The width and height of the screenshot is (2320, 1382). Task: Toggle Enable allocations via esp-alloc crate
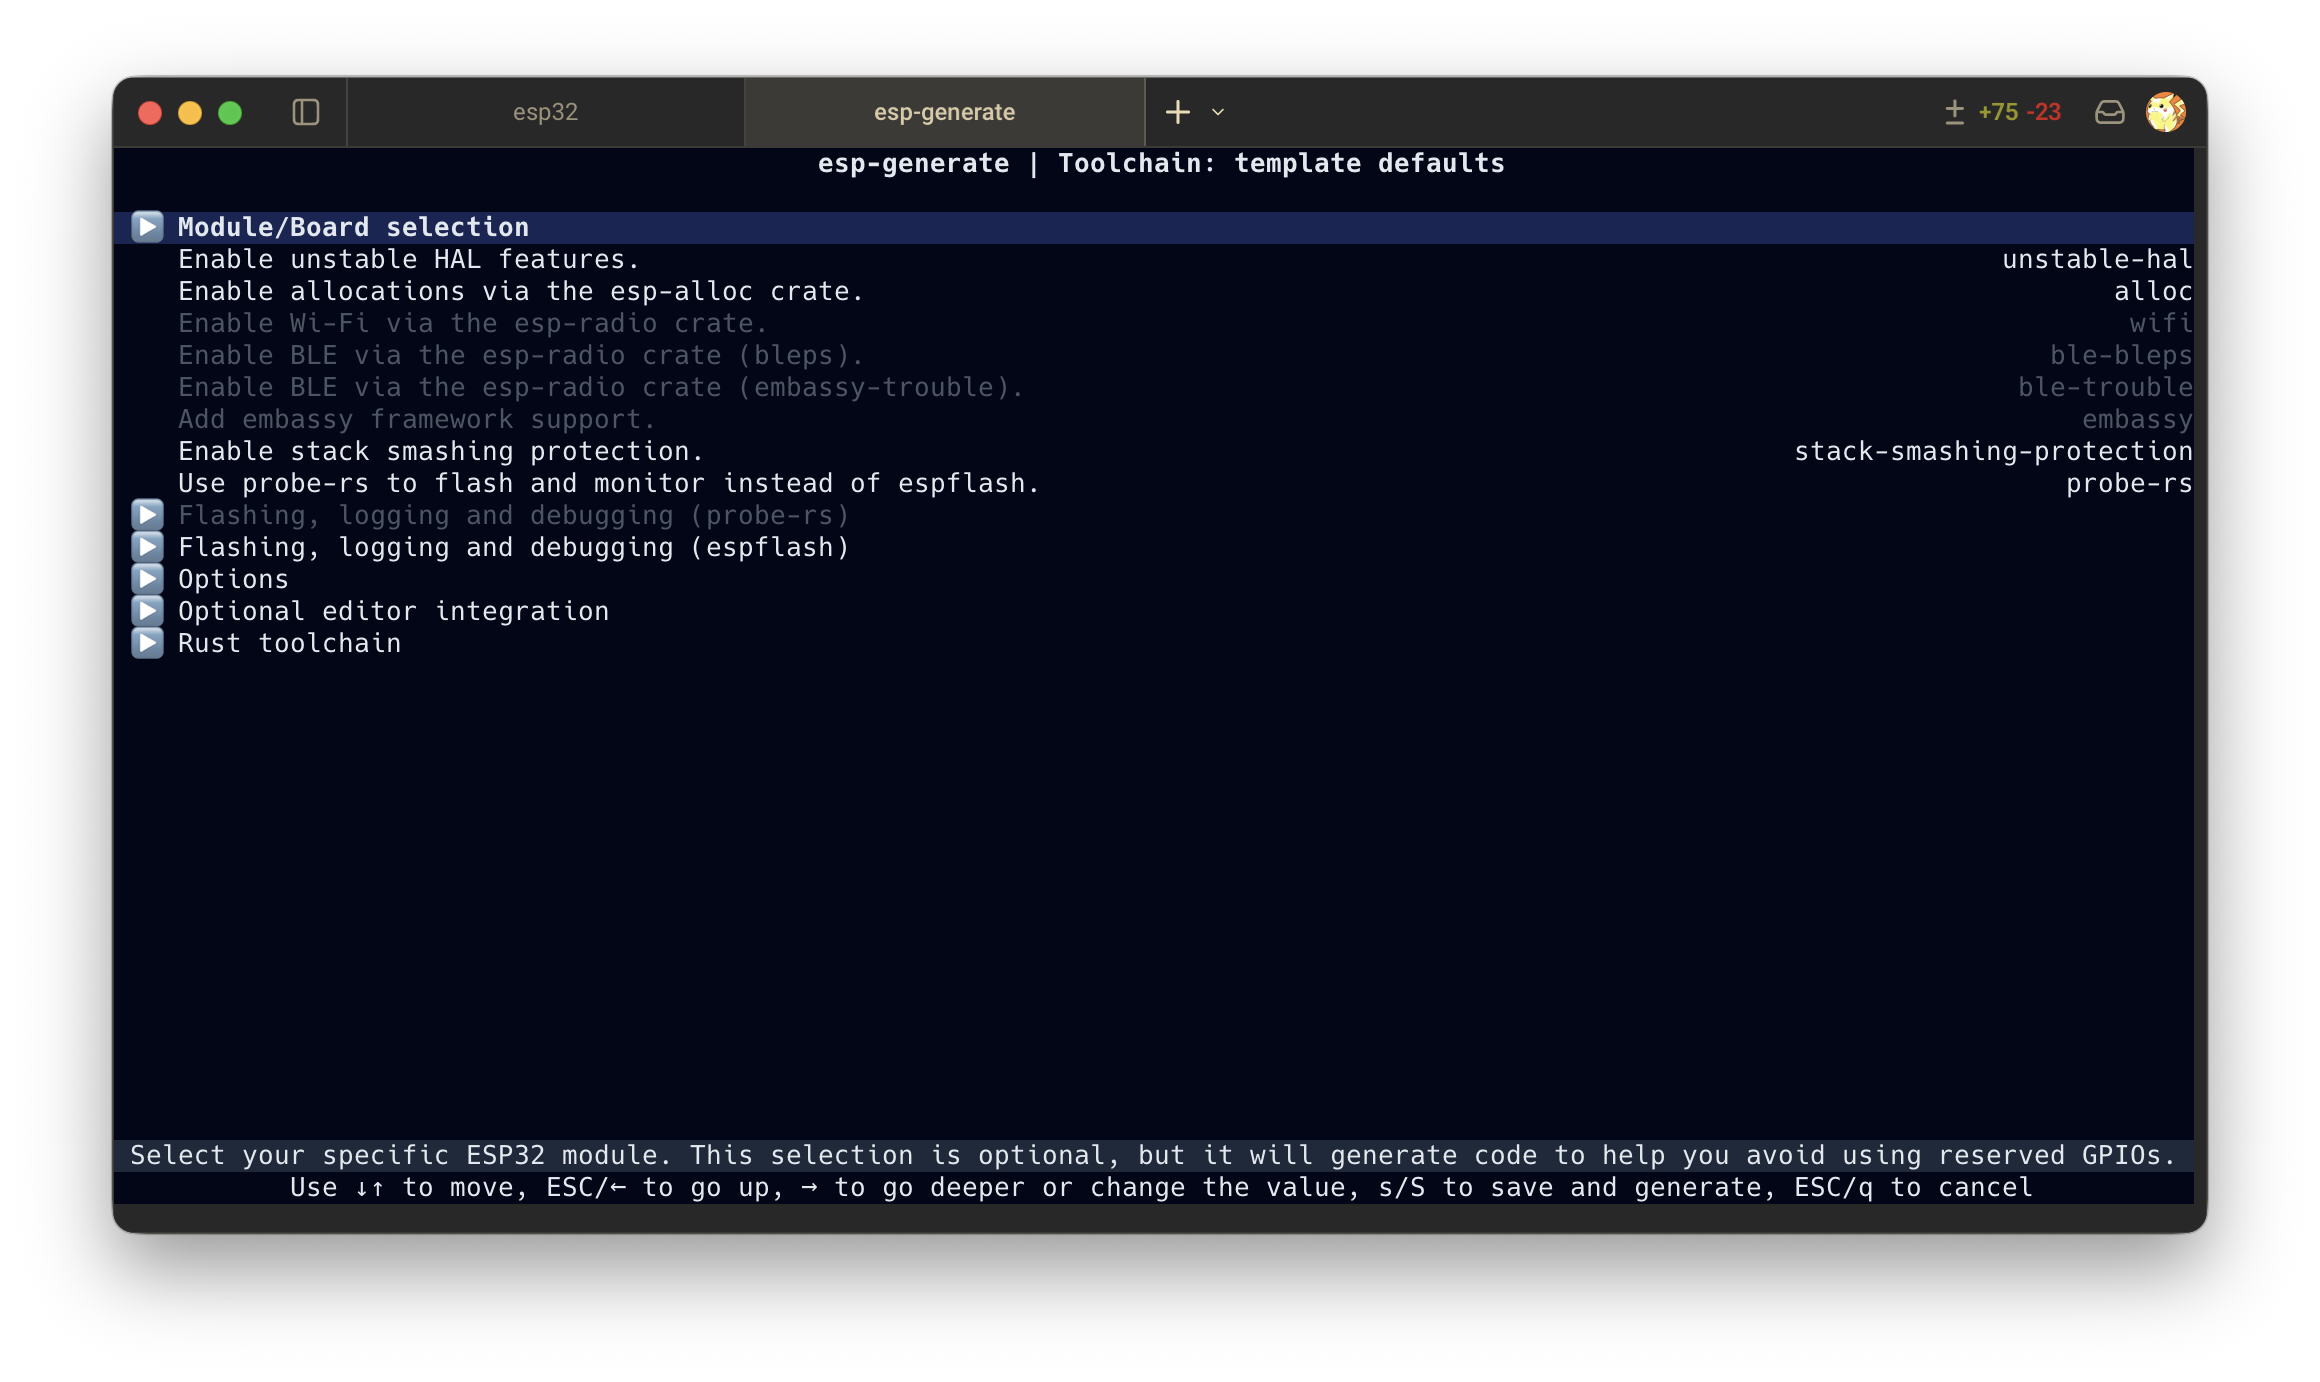pos(1154,291)
